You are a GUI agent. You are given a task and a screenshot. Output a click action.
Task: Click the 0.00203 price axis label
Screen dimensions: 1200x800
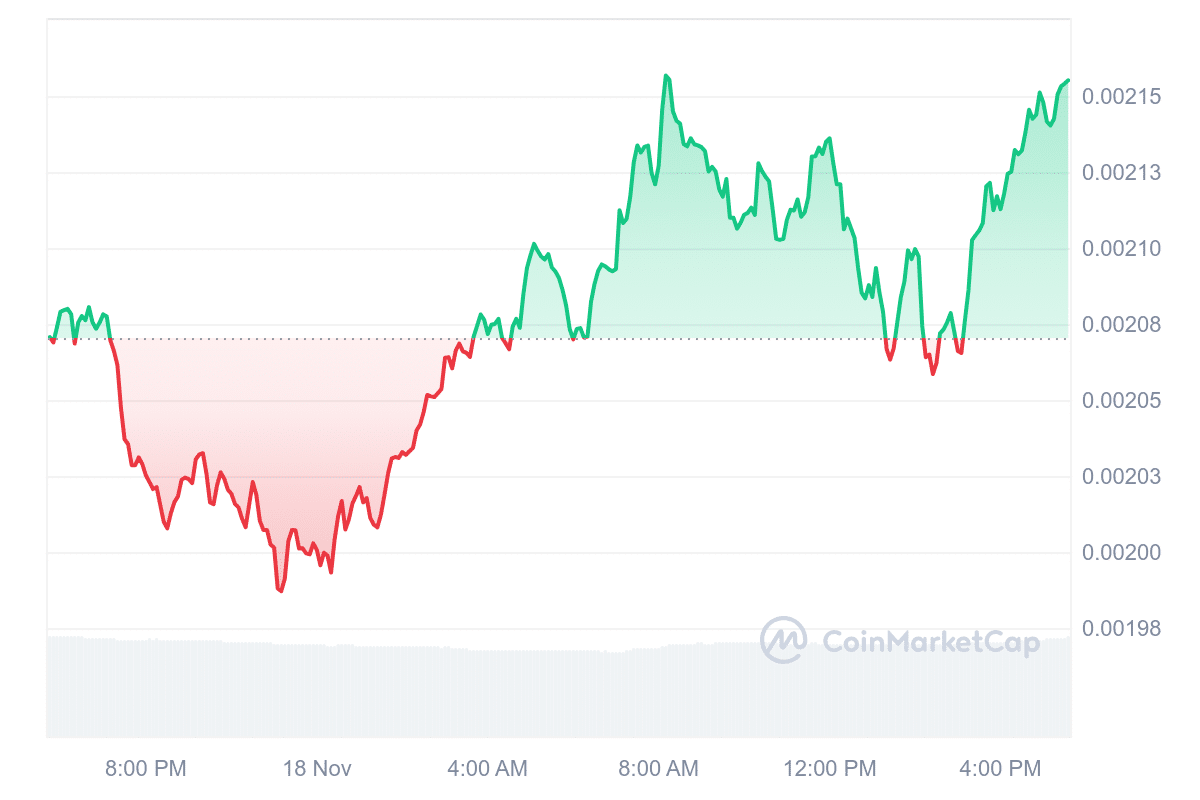point(1121,477)
